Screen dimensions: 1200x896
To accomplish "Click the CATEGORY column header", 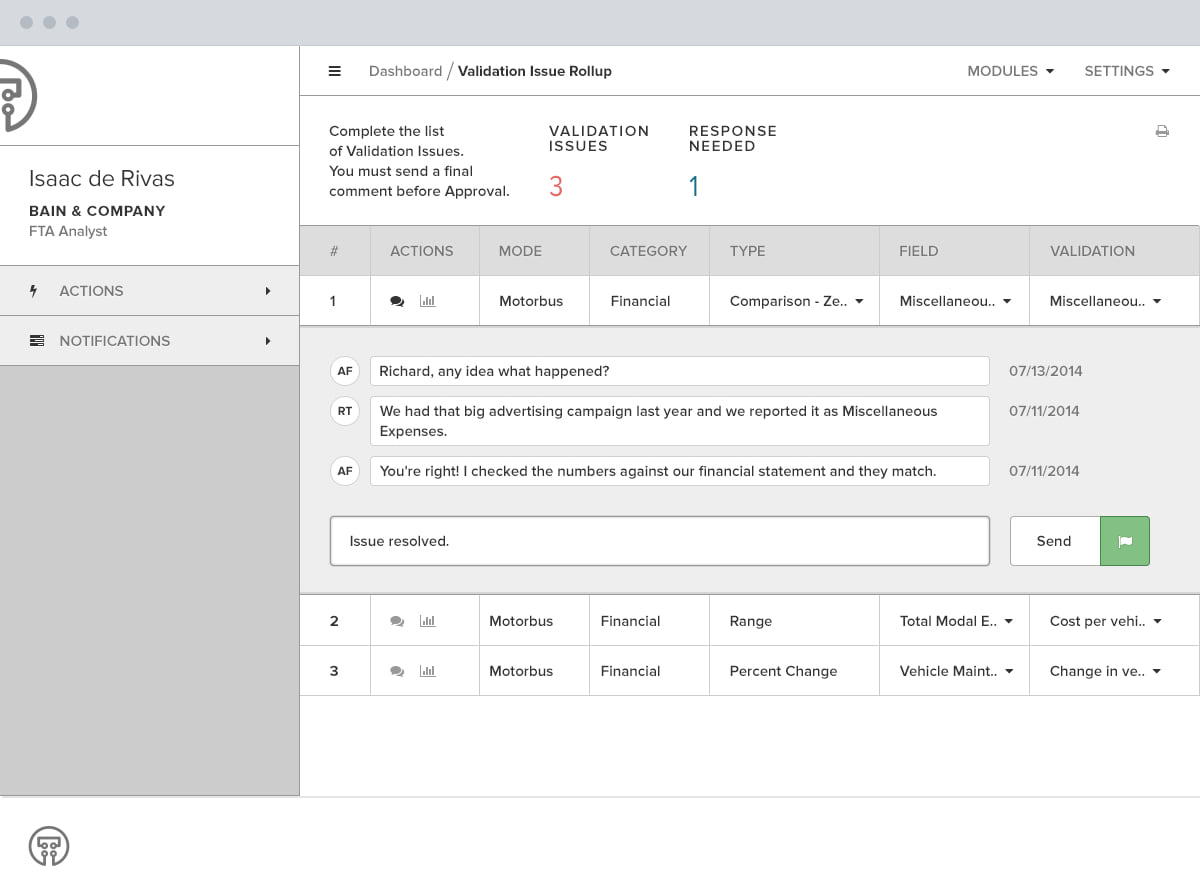I will point(648,251).
